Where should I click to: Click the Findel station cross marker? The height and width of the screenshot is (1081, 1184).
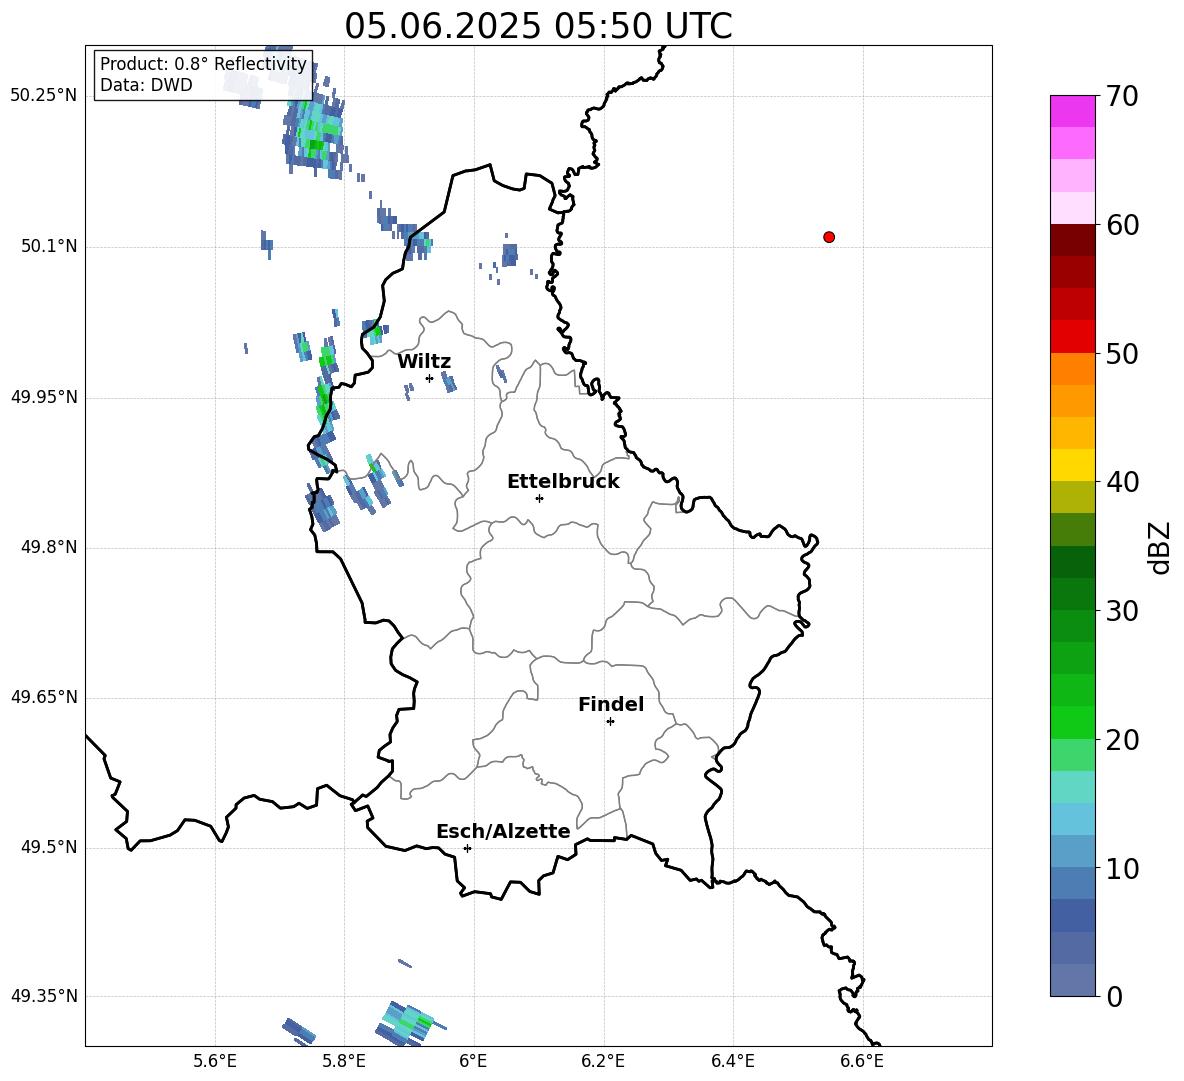610,722
